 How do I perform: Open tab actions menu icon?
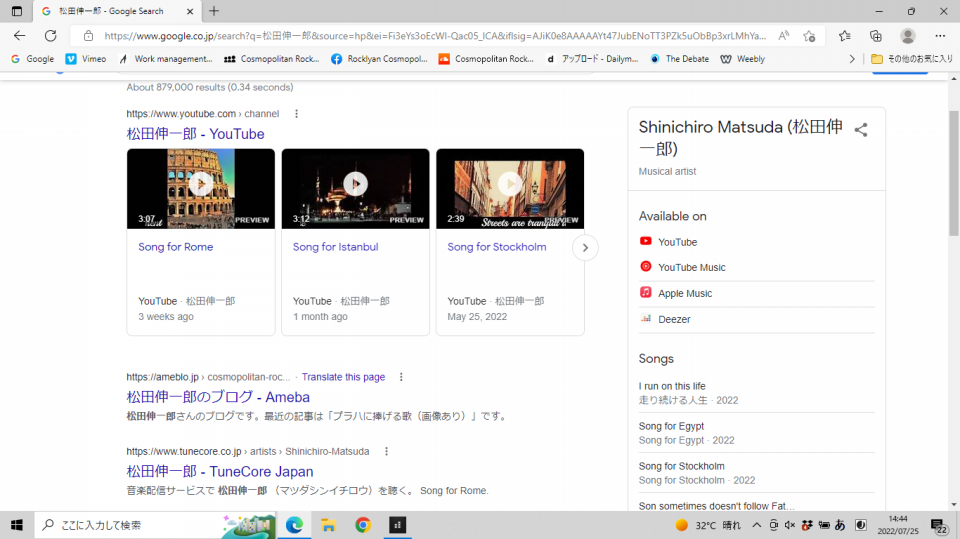[17, 11]
